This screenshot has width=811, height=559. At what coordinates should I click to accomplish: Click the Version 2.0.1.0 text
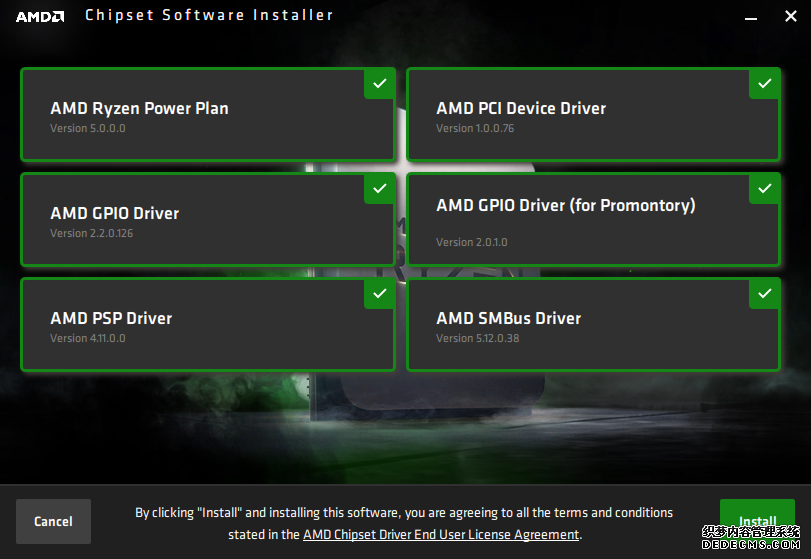point(472,242)
